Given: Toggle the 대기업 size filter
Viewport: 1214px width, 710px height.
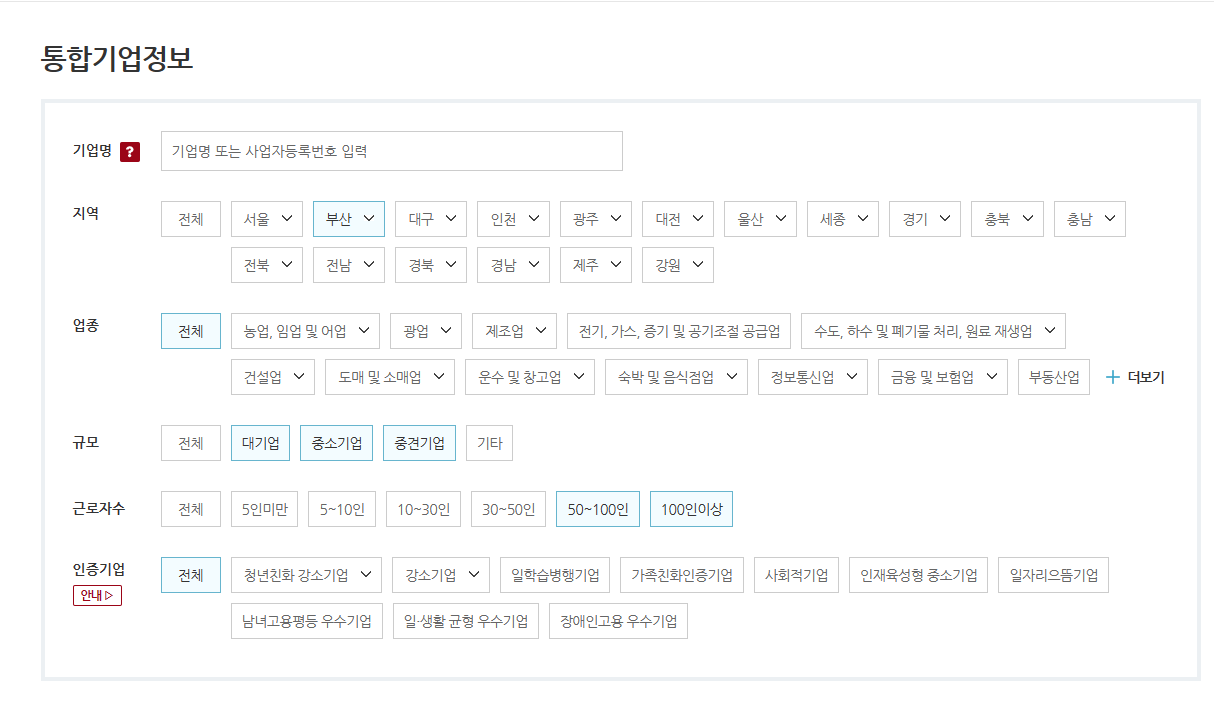Looking at the screenshot, I should (x=260, y=443).
